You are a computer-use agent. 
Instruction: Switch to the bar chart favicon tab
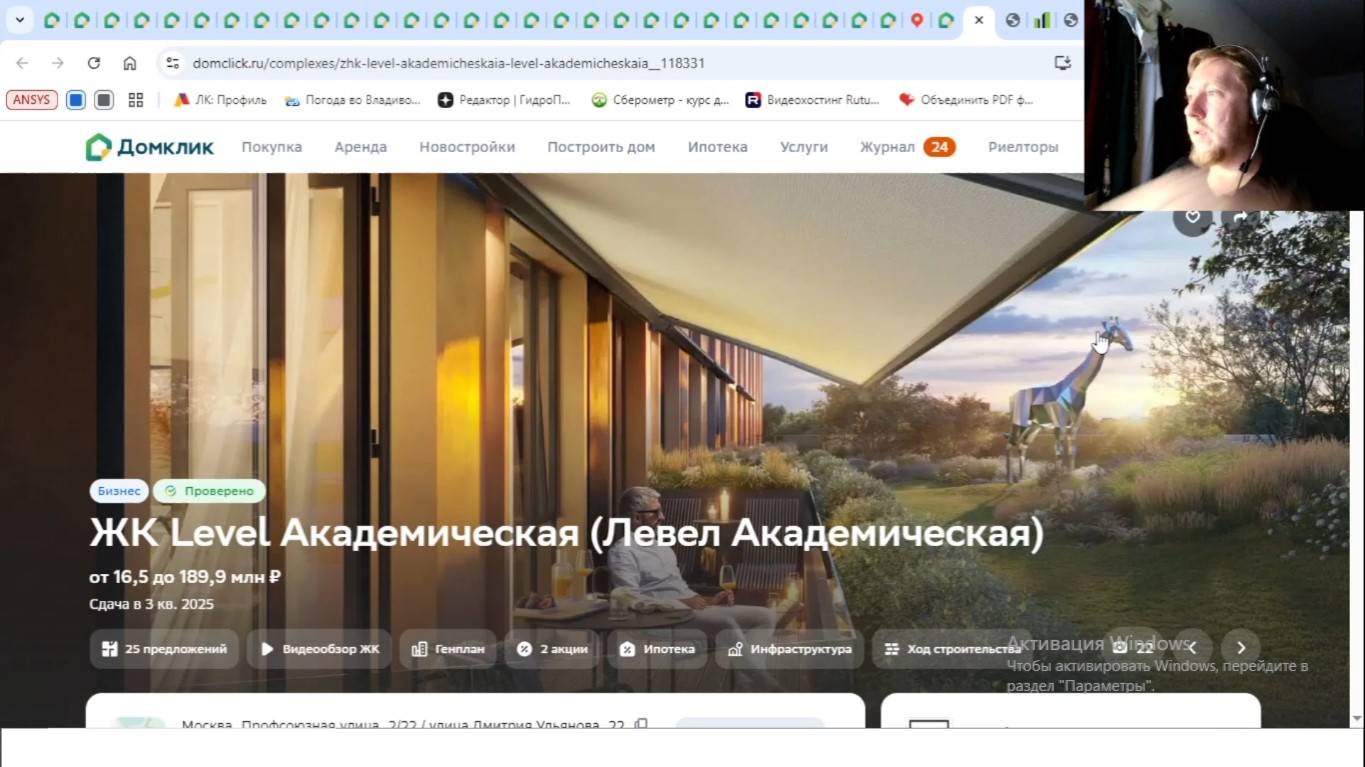(1042, 20)
